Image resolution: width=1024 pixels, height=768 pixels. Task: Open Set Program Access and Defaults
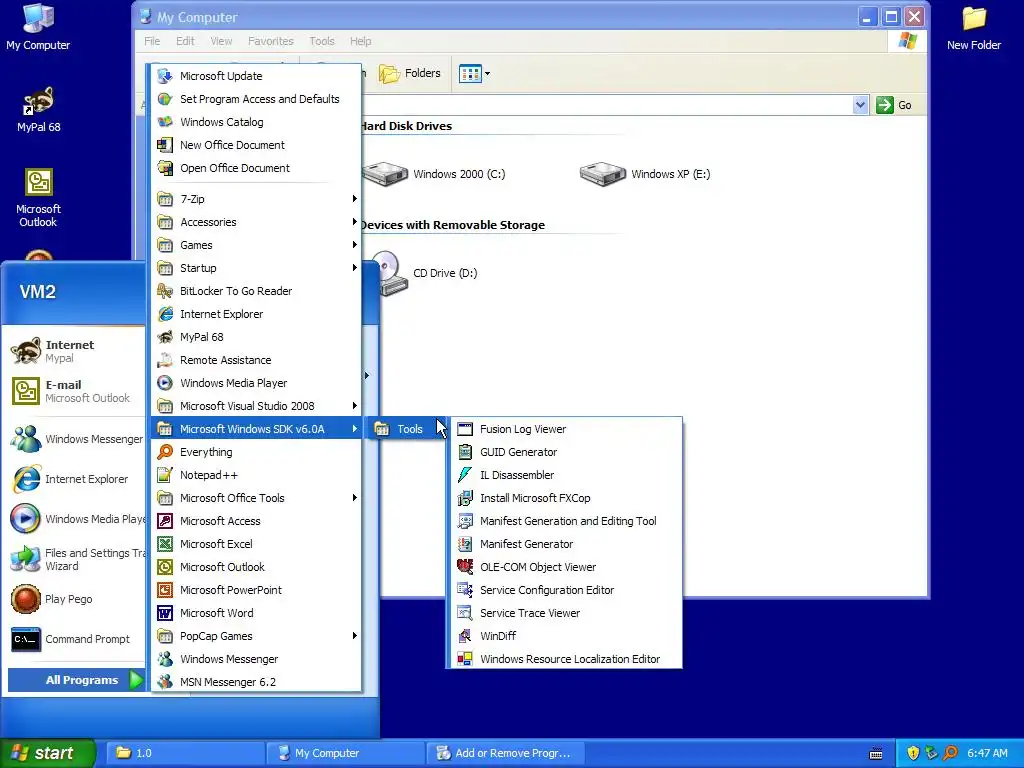coord(256,99)
